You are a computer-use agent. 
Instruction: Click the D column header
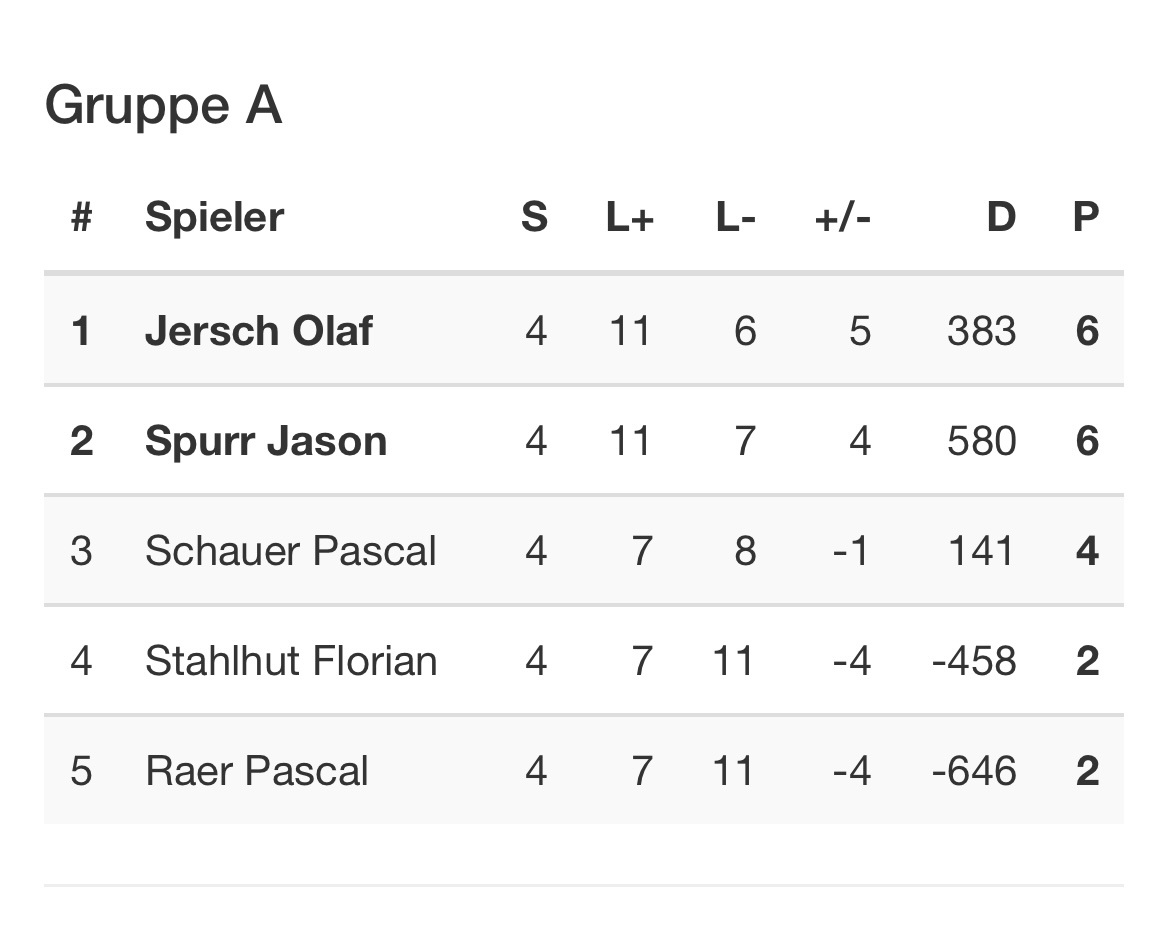coord(1000,217)
